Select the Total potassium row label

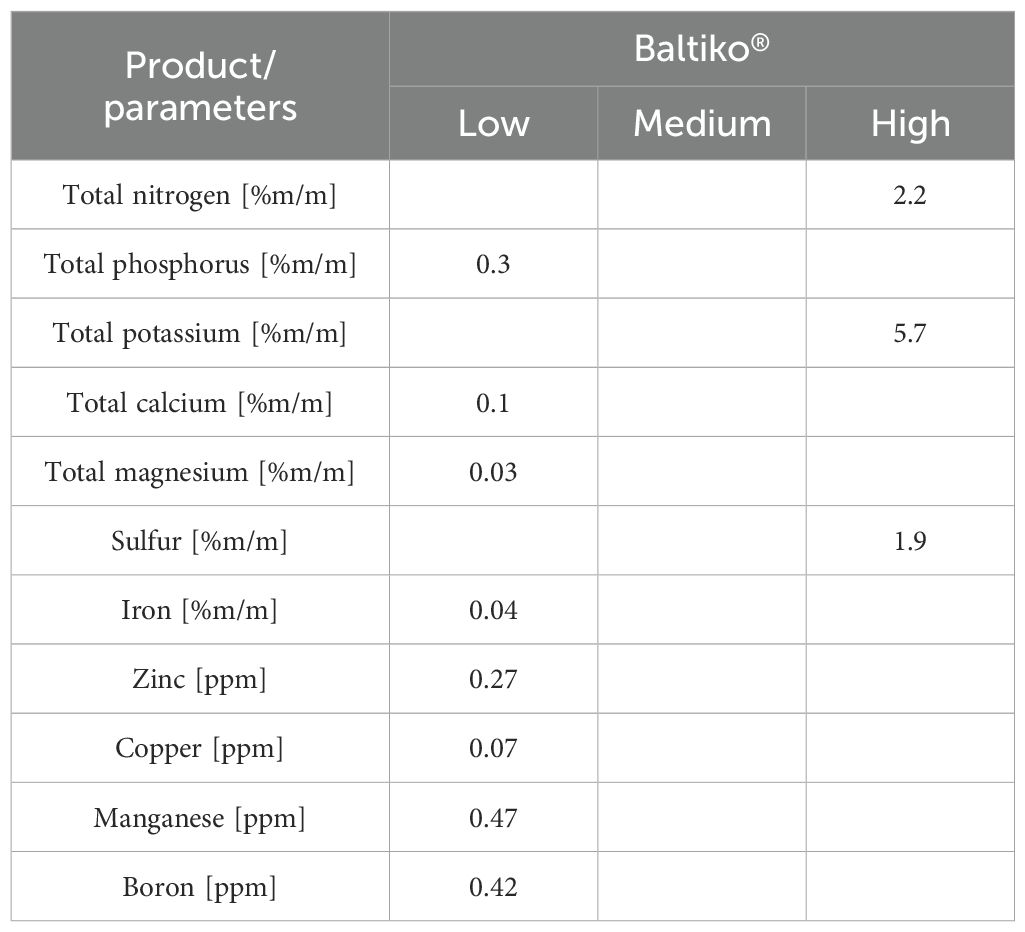[x=200, y=333]
